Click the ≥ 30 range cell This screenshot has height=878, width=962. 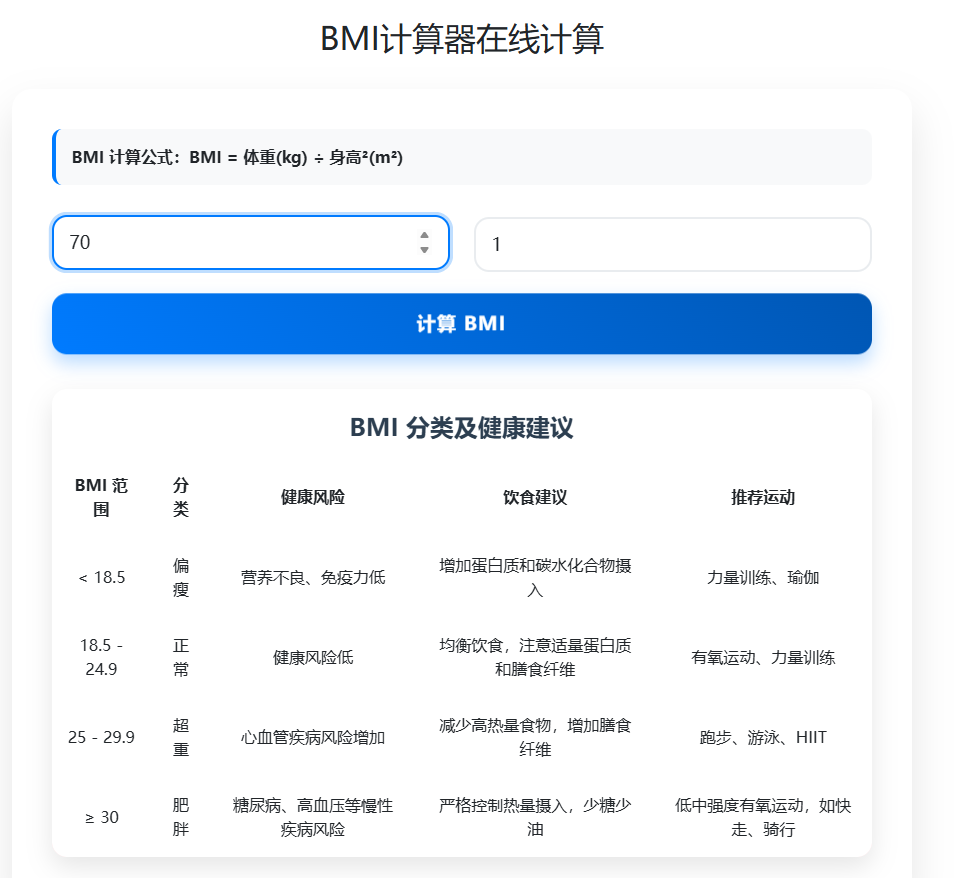pos(101,817)
